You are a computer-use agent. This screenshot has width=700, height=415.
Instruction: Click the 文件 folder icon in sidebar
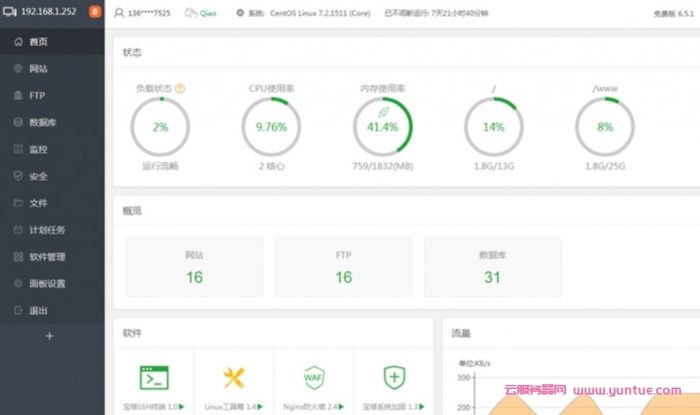tap(18, 203)
